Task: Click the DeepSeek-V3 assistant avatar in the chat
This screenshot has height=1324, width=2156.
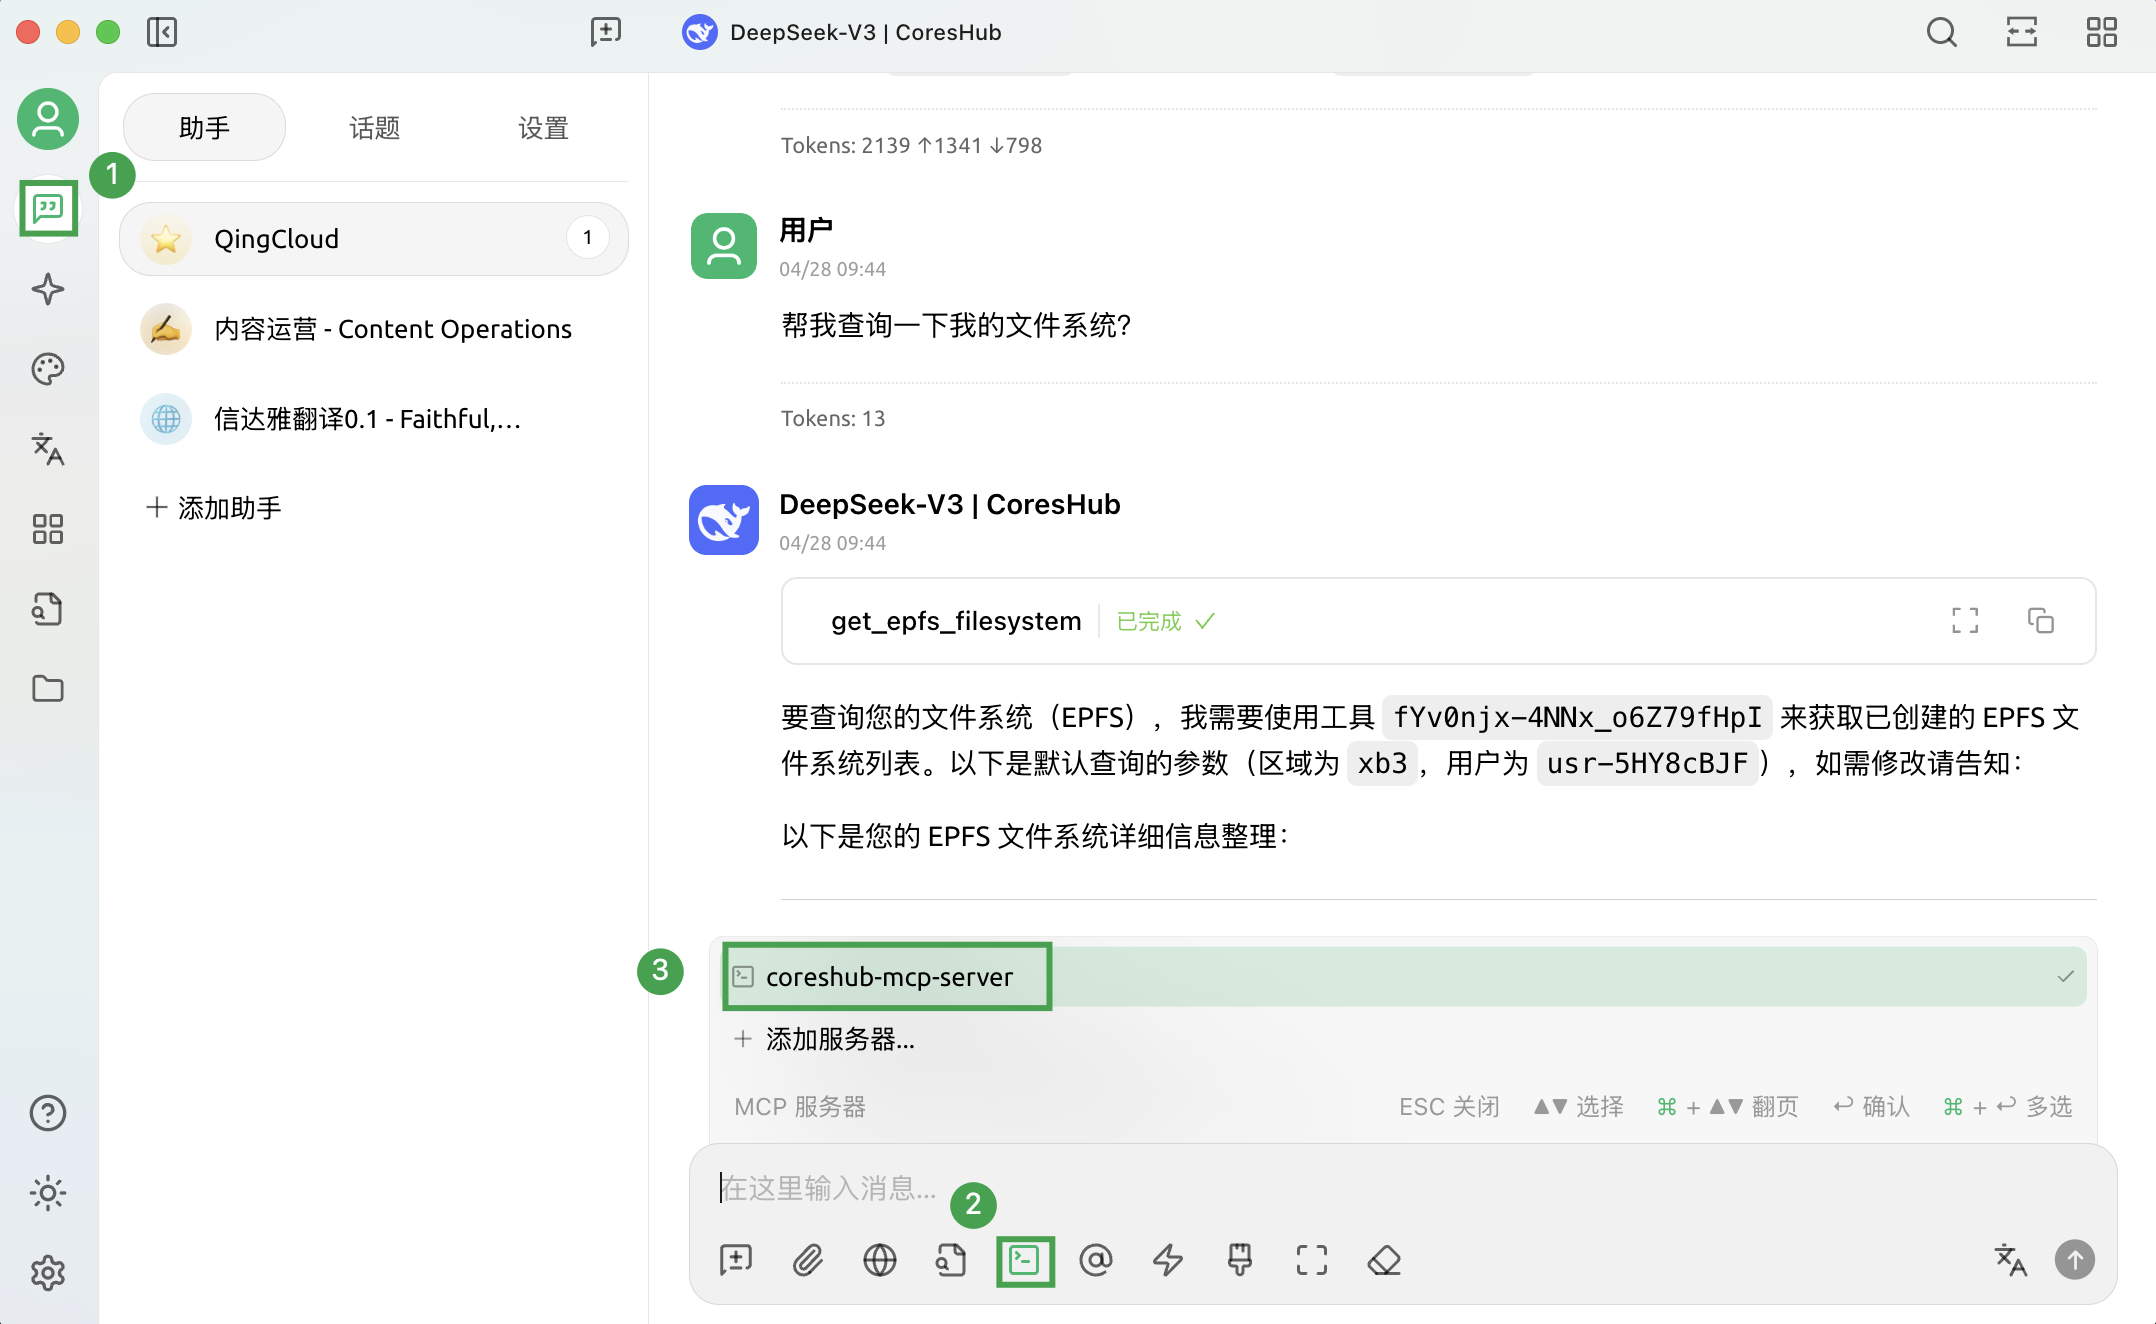Action: click(x=724, y=520)
